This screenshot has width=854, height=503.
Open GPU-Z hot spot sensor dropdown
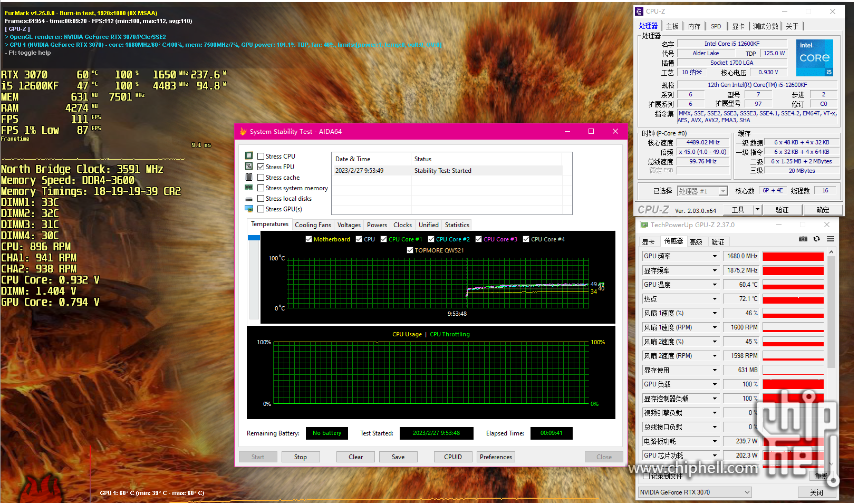click(x=715, y=299)
